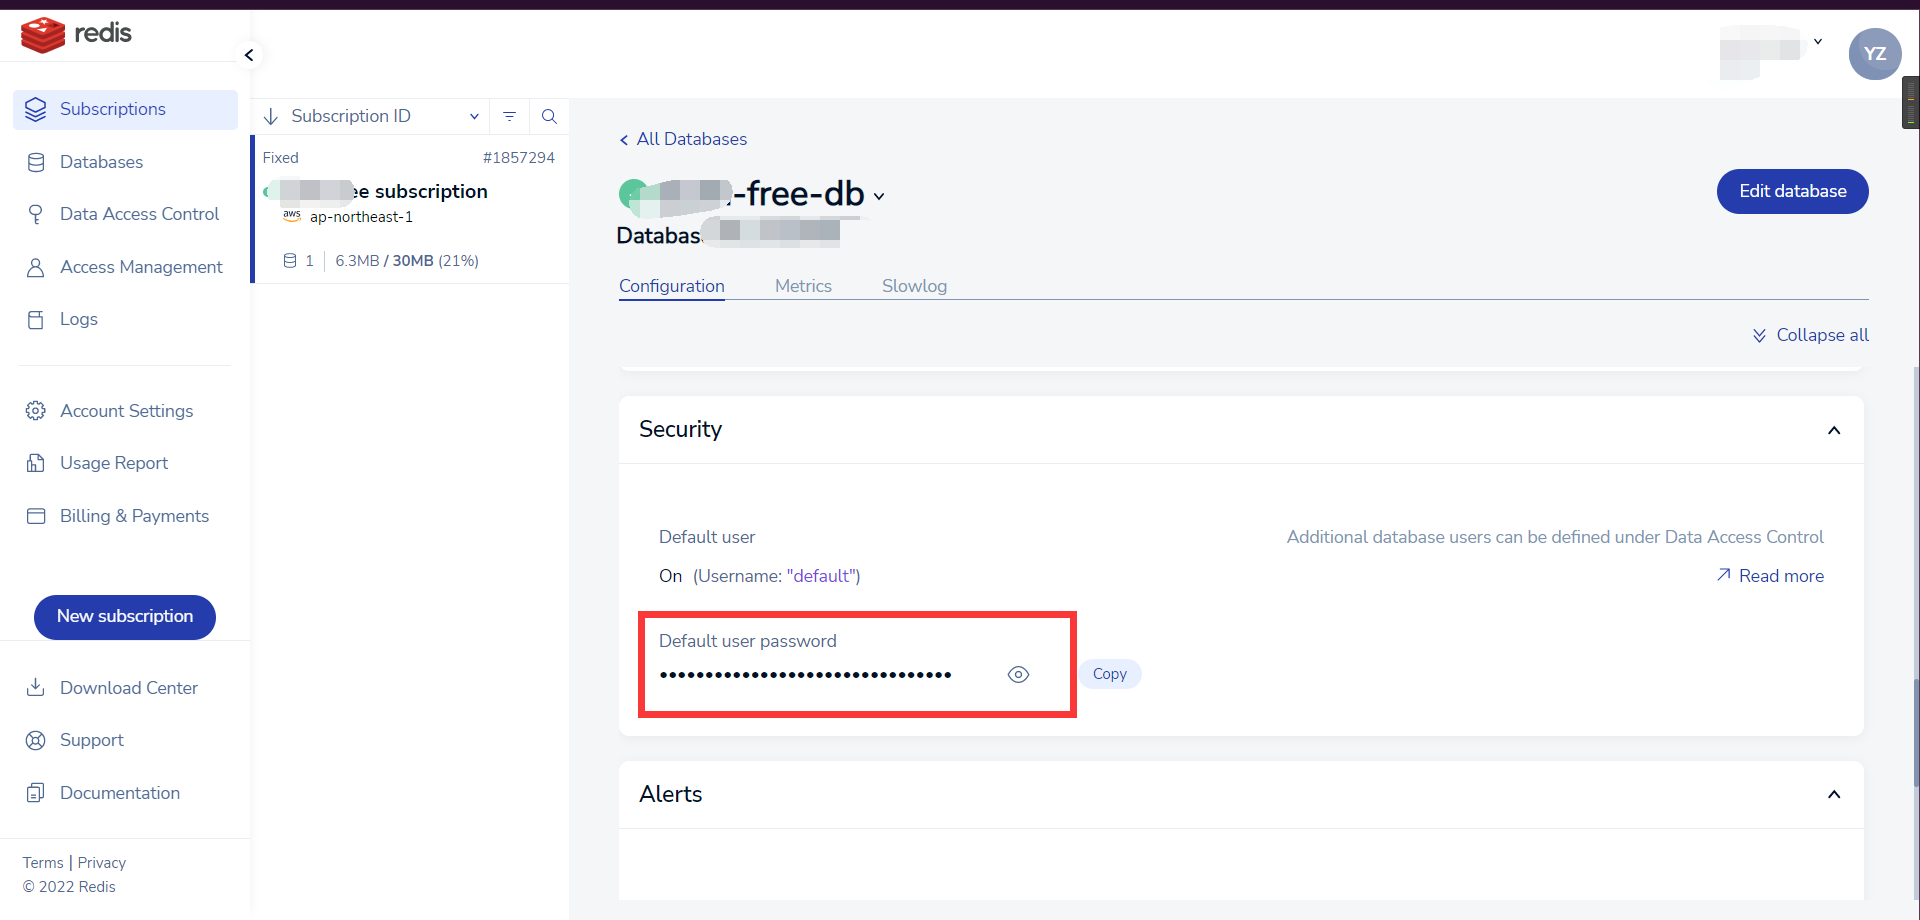Click the Edit database button

click(x=1792, y=191)
